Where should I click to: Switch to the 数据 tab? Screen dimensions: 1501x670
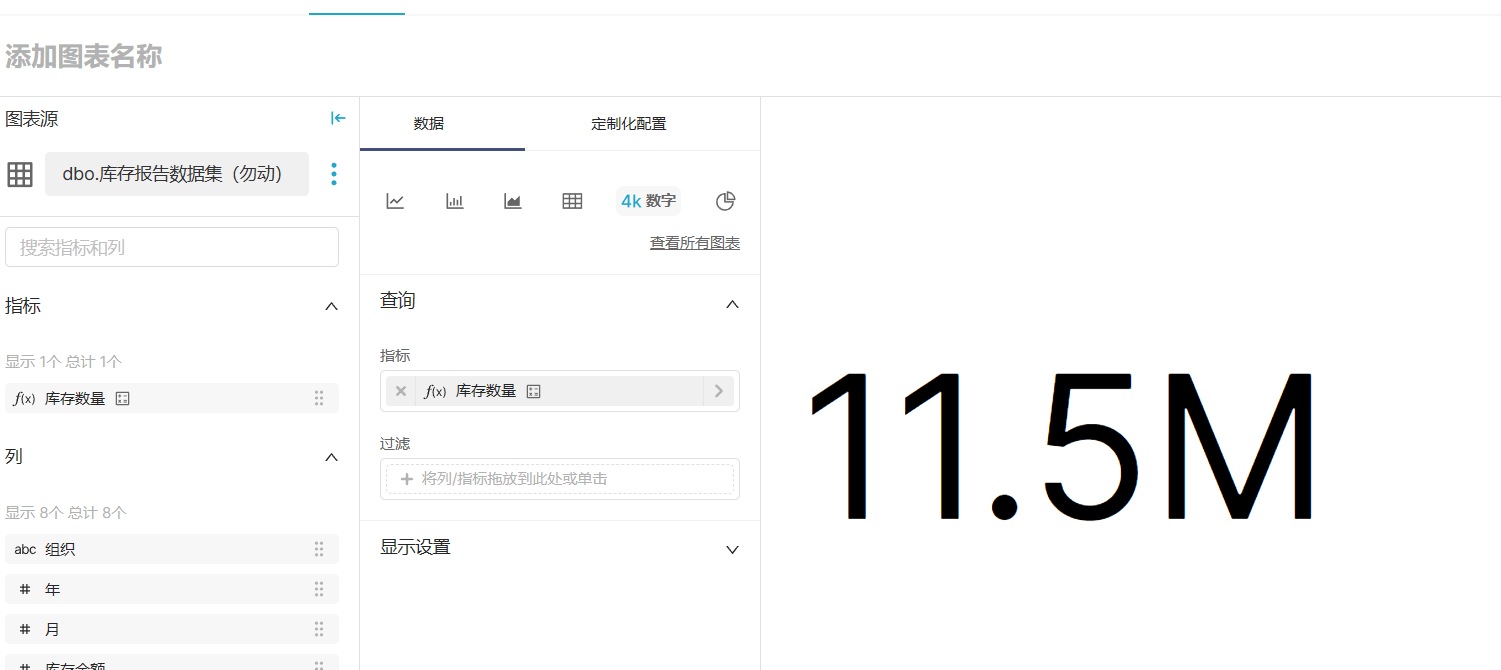click(x=429, y=124)
